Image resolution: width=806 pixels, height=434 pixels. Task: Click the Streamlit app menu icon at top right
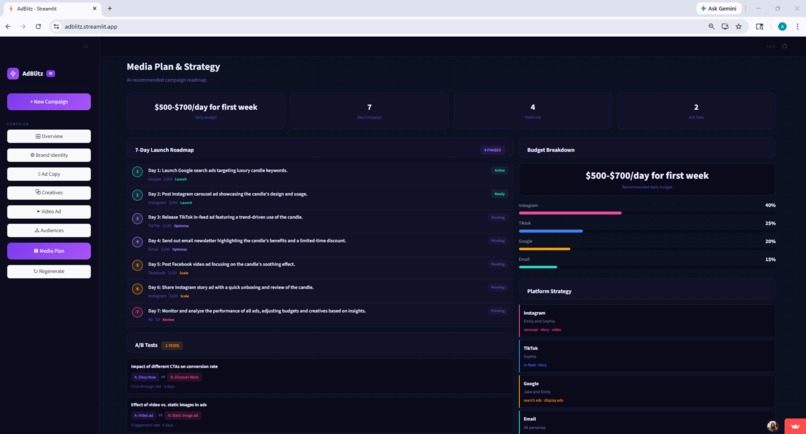(x=784, y=46)
